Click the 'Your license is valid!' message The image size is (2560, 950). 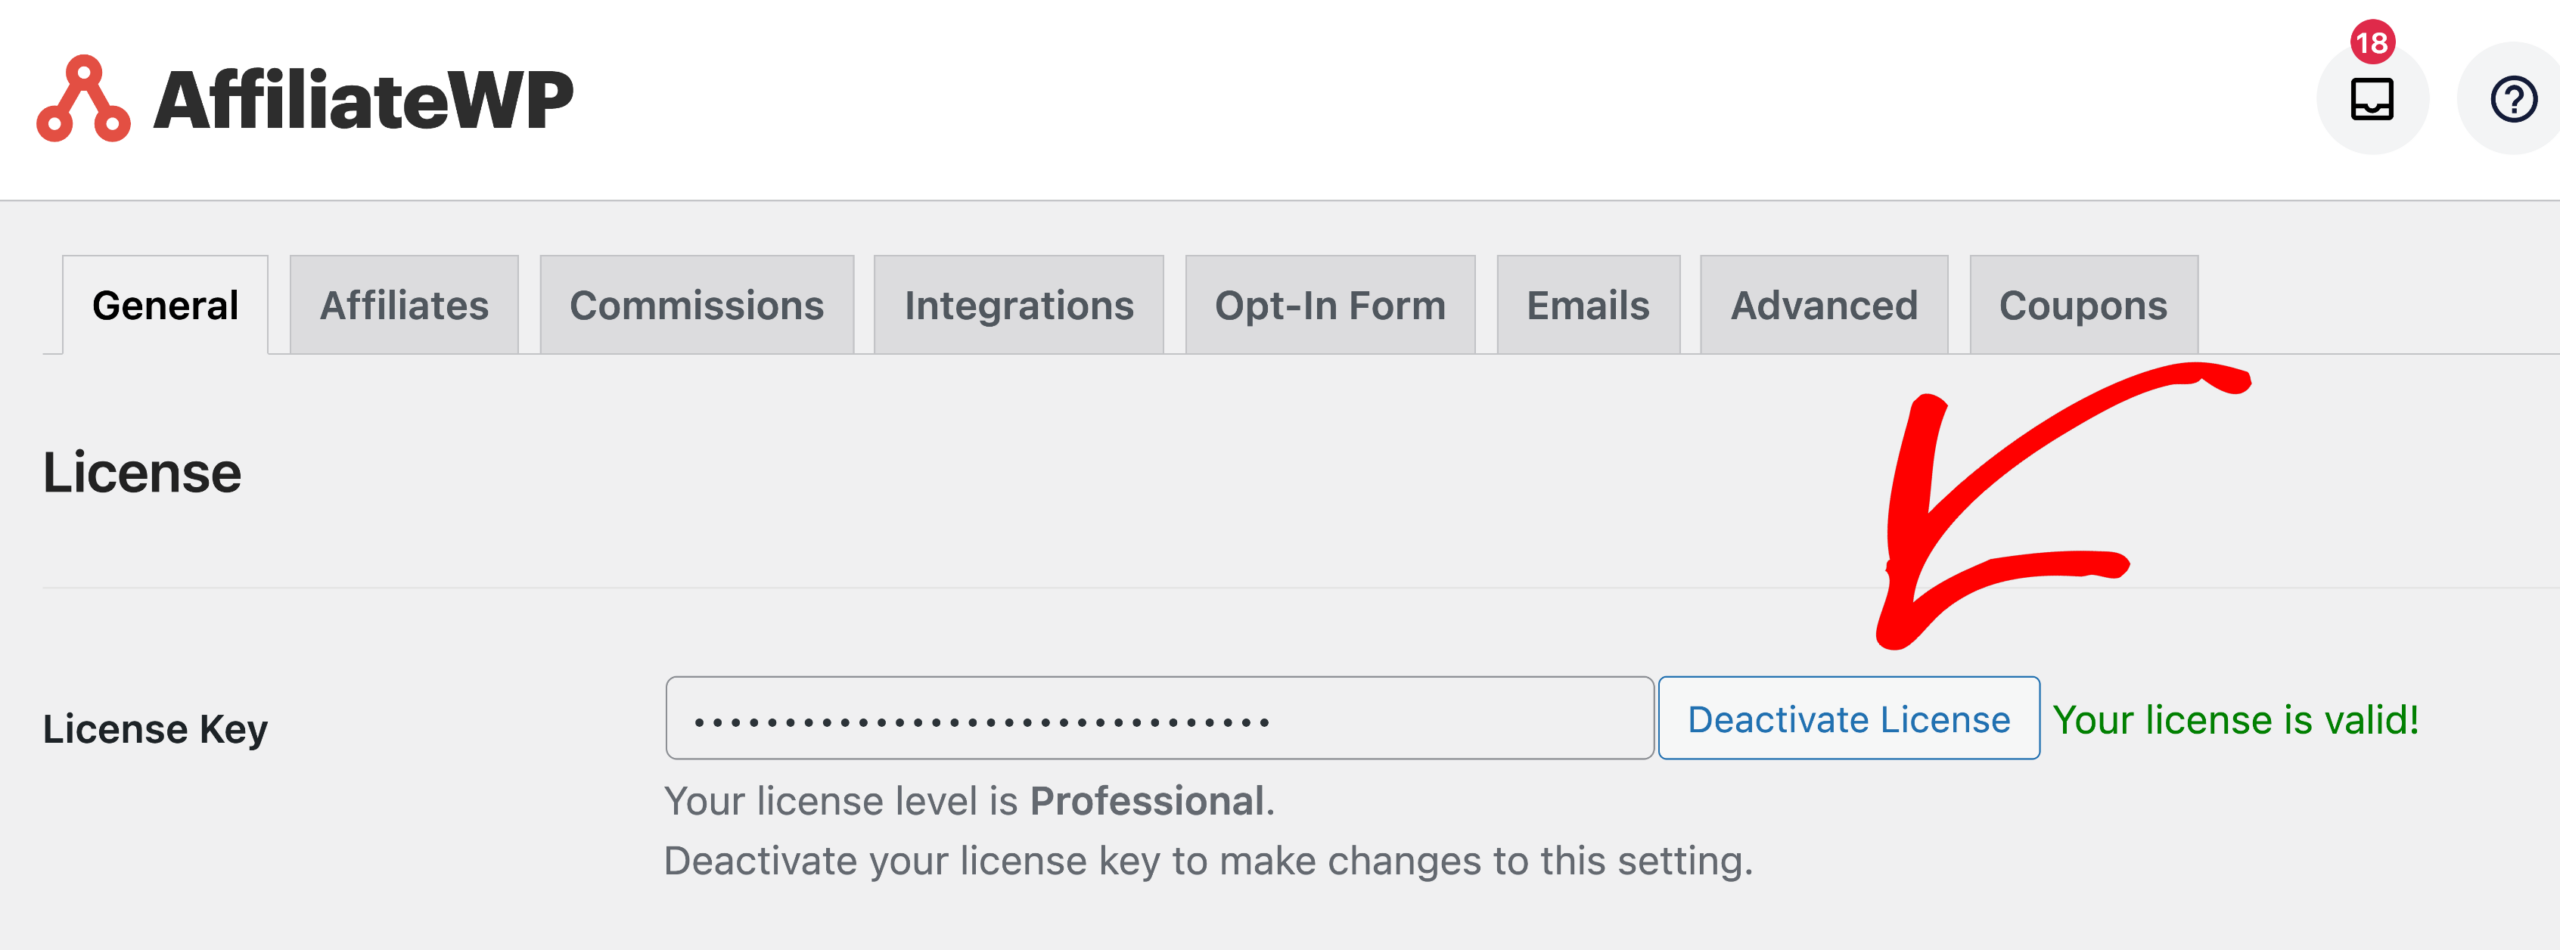2236,720
